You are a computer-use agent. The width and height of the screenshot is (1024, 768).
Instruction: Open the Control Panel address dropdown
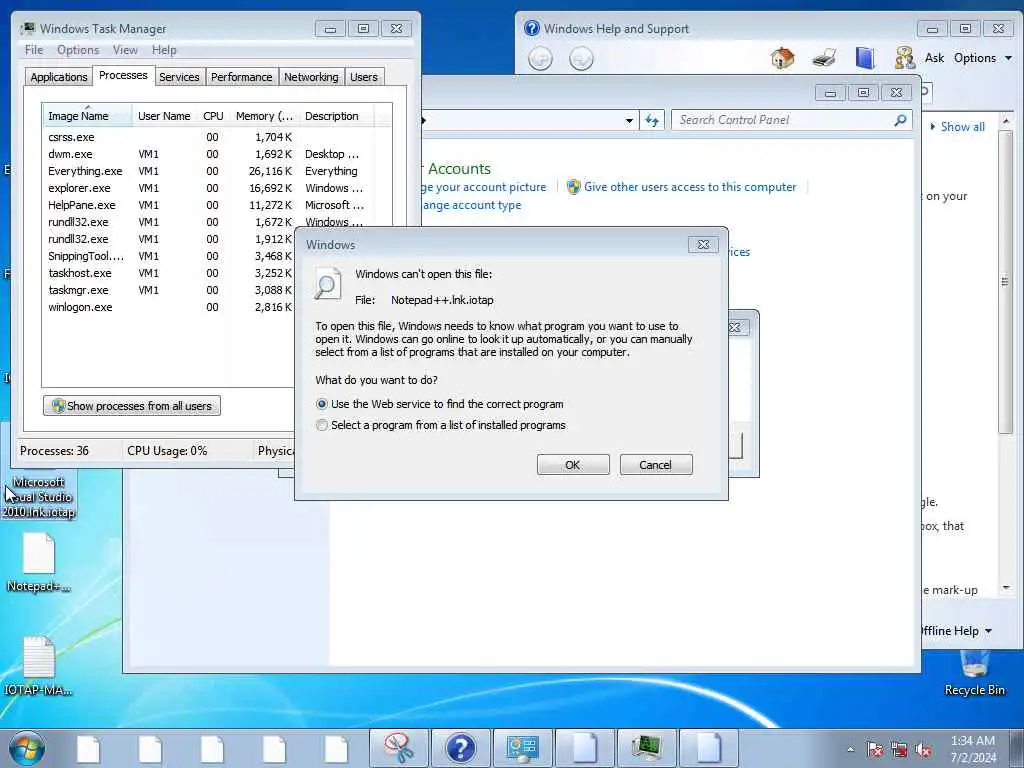[629, 121]
